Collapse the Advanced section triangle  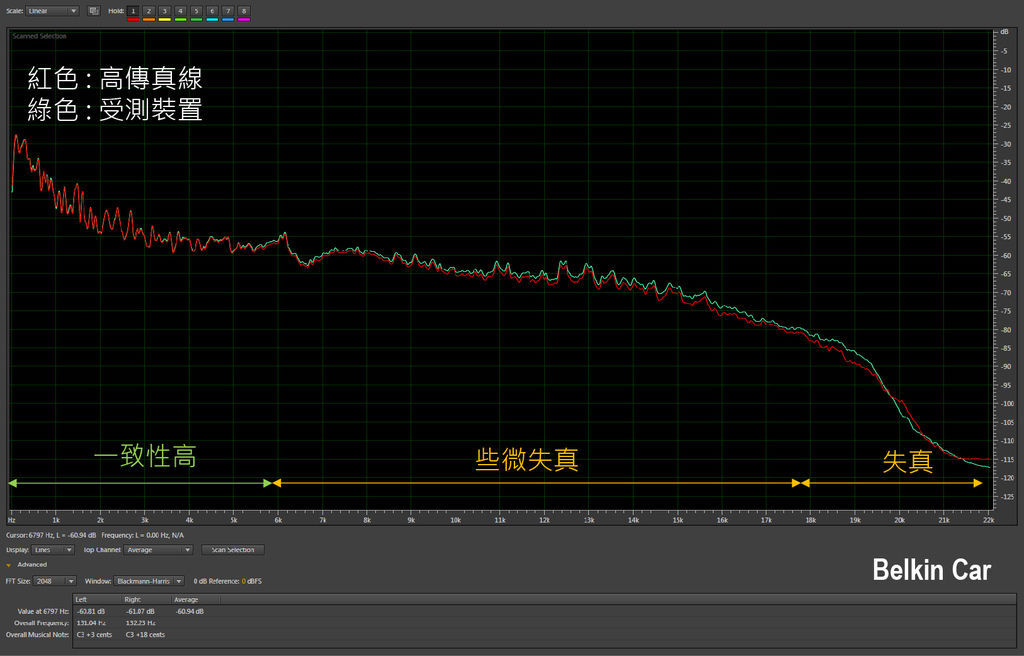(x=9, y=565)
